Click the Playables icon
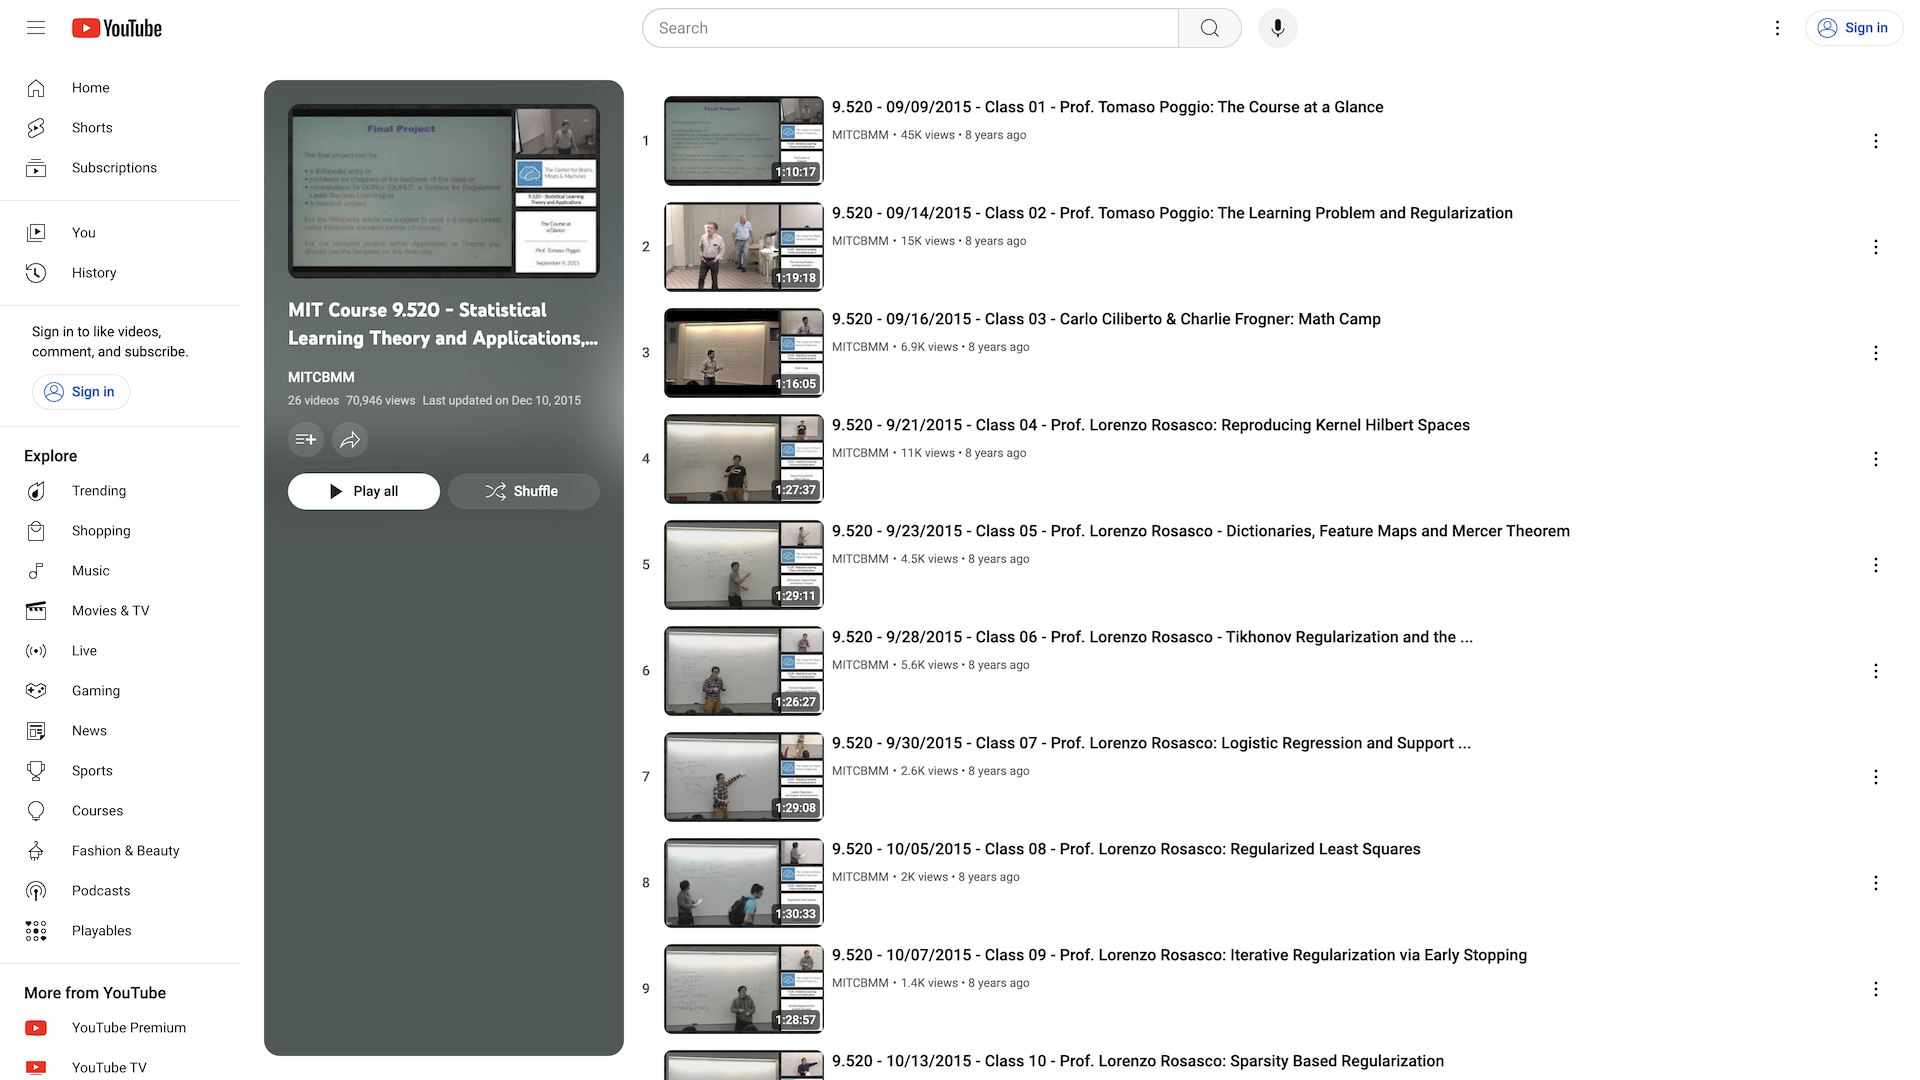The width and height of the screenshot is (1920, 1080). tap(36, 931)
